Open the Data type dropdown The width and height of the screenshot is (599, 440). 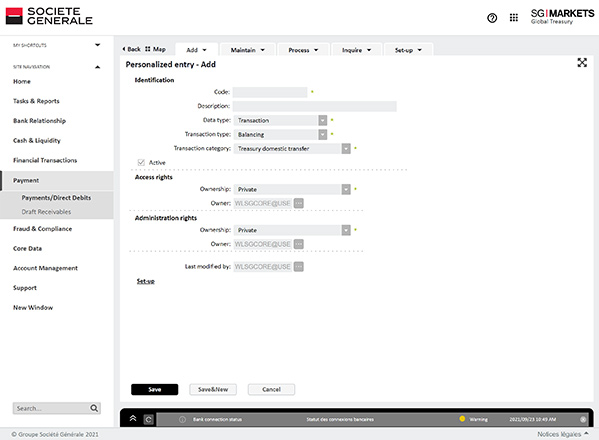coord(323,120)
